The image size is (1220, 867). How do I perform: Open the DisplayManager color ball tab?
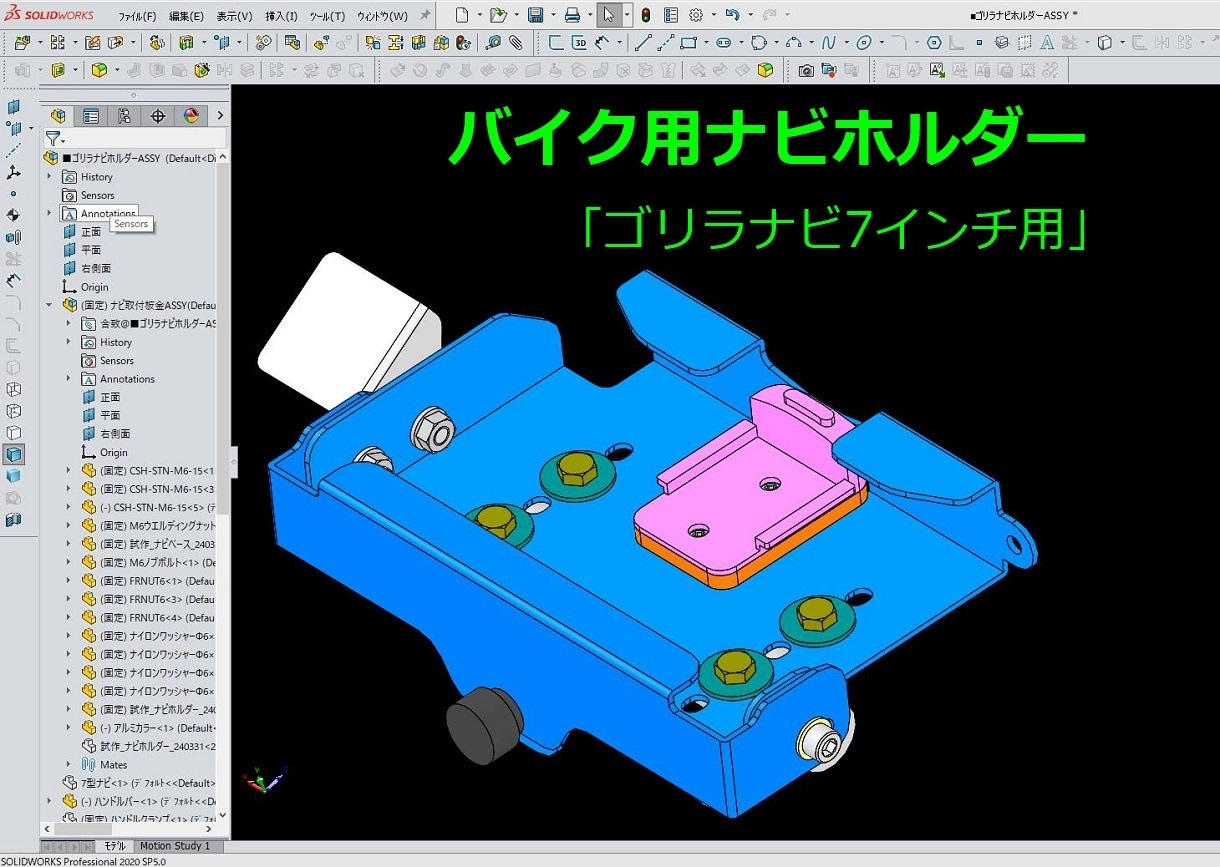click(191, 116)
